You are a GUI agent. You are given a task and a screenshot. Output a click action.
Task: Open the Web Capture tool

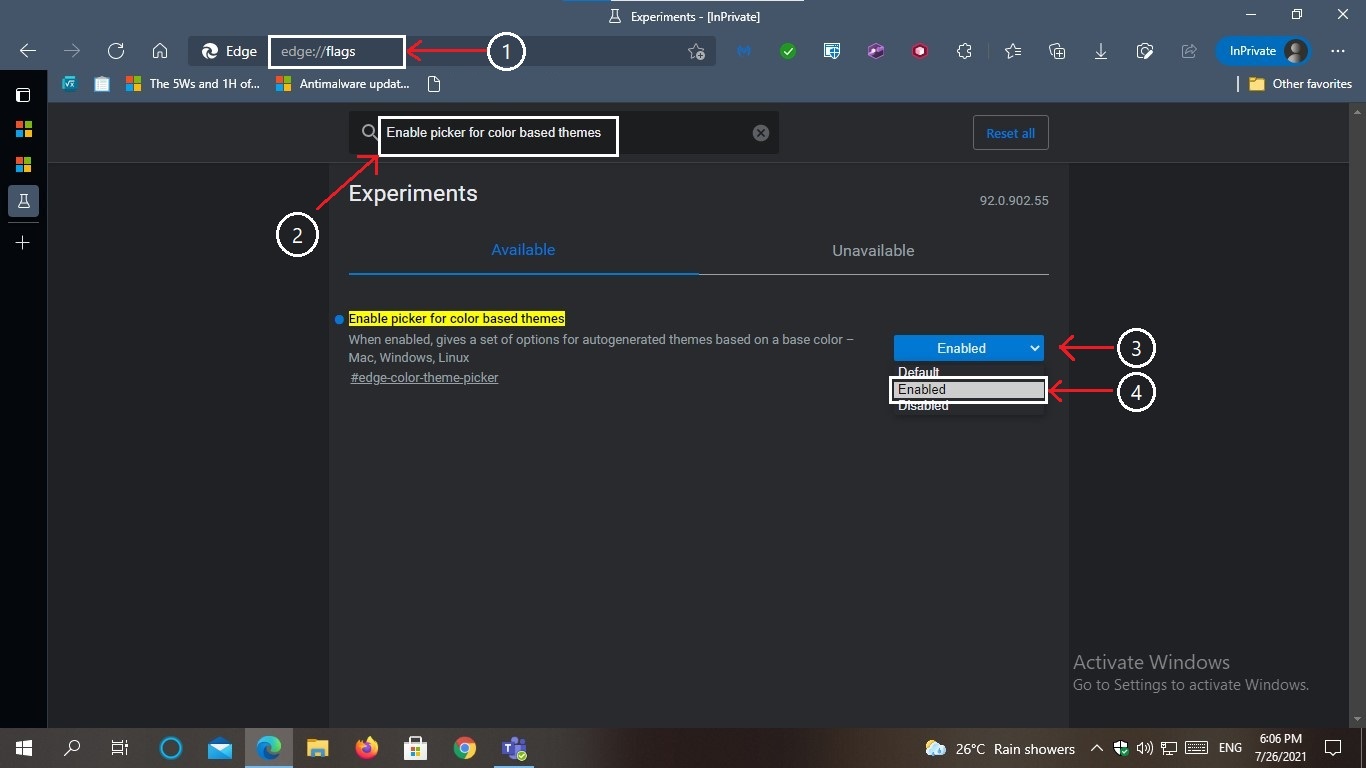[x=1145, y=51]
